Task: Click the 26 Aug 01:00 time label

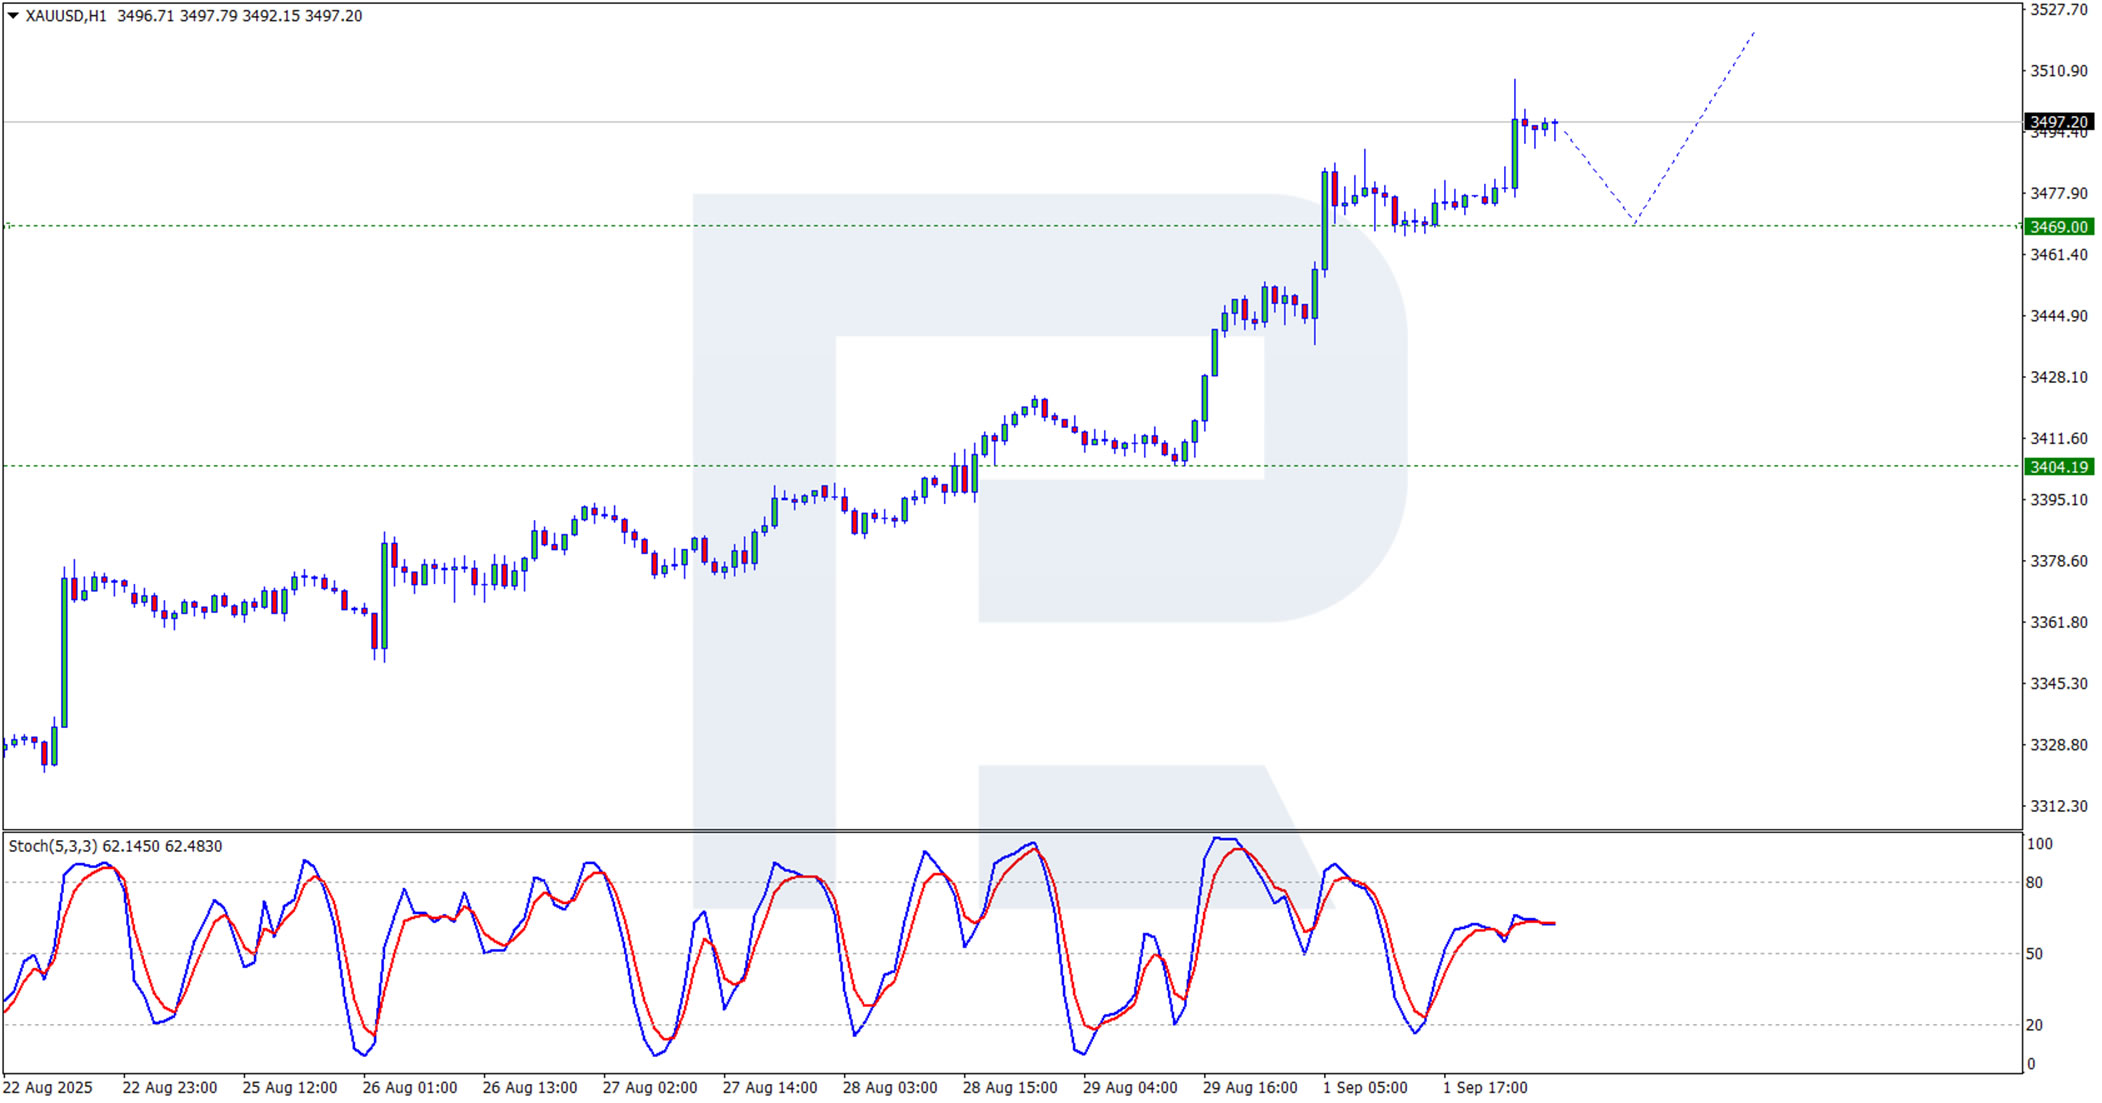Action: point(410,1087)
